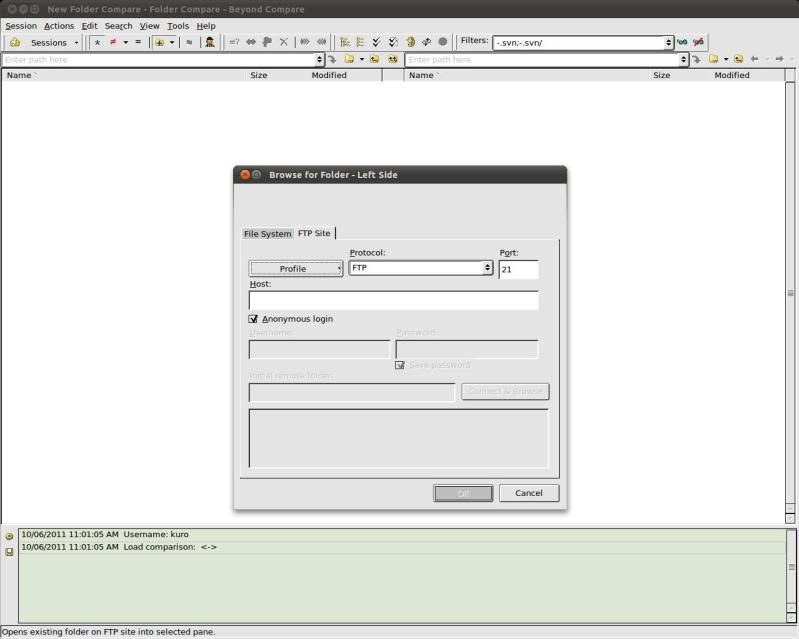Toggle Show All (asterisk) filter
Viewport: 799px width, 639px height.
(x=97, y=42)
